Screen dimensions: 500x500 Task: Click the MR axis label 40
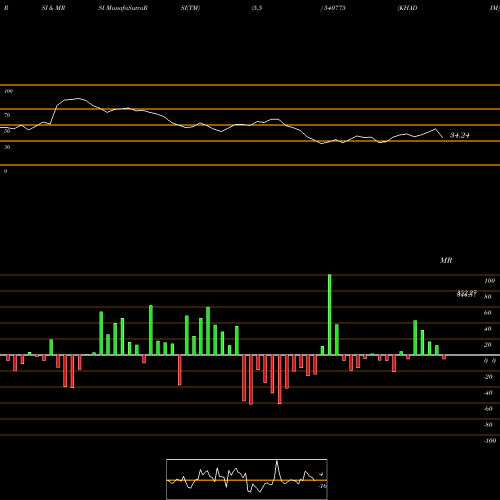[x=488, y=329]
